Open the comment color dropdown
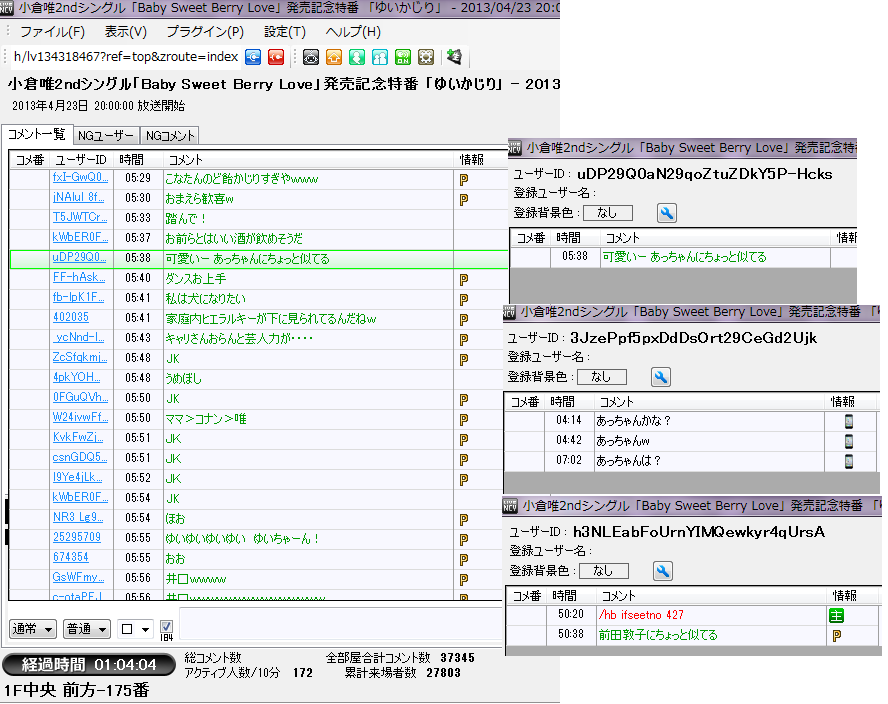The width and height of the screenshot is (888, 704). click(x=135, y=629)
